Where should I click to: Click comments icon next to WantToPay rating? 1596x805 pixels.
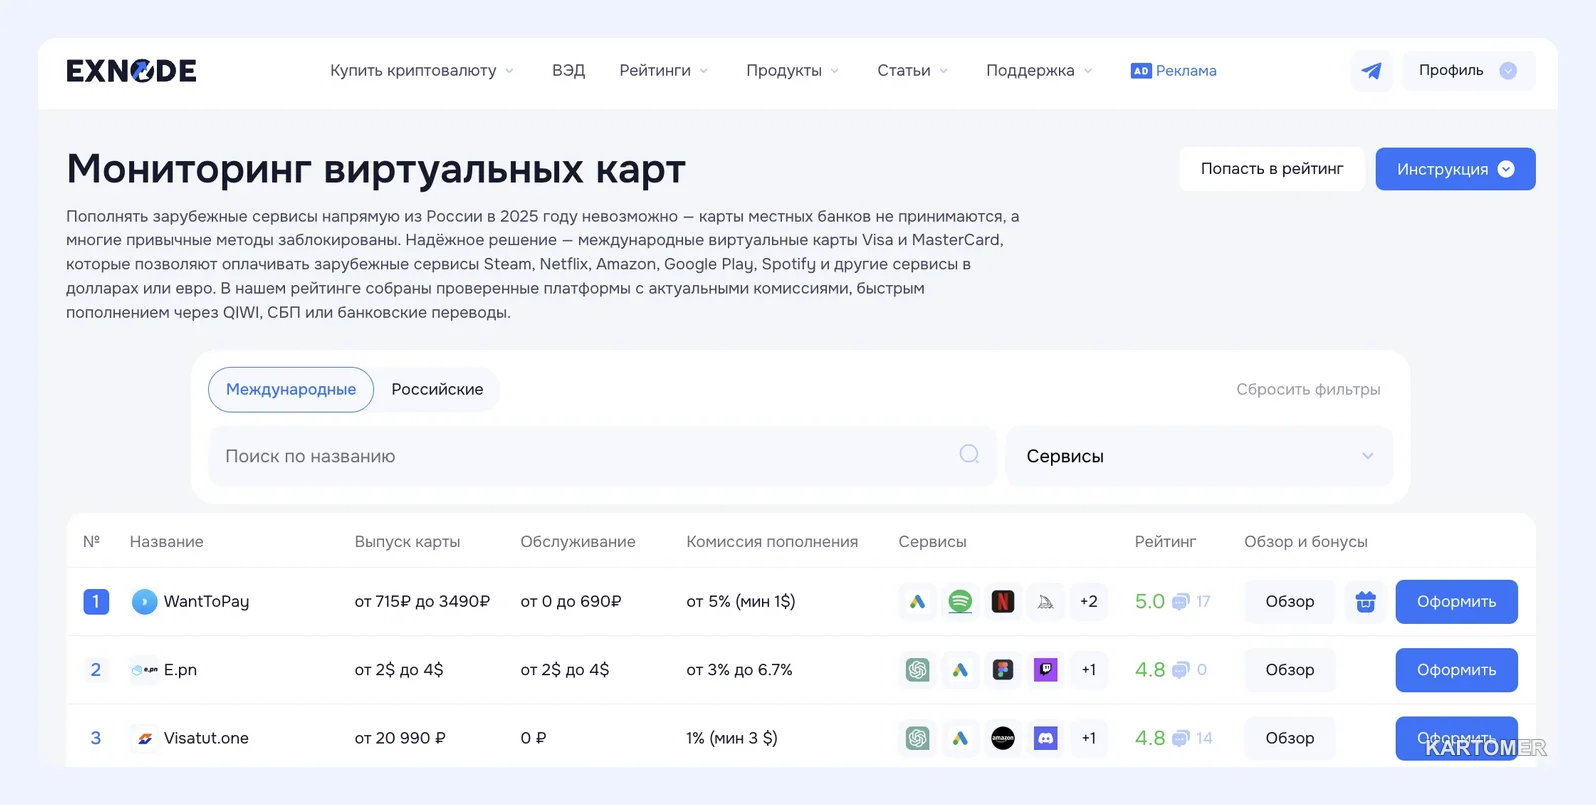click(x=1180, y=602)
